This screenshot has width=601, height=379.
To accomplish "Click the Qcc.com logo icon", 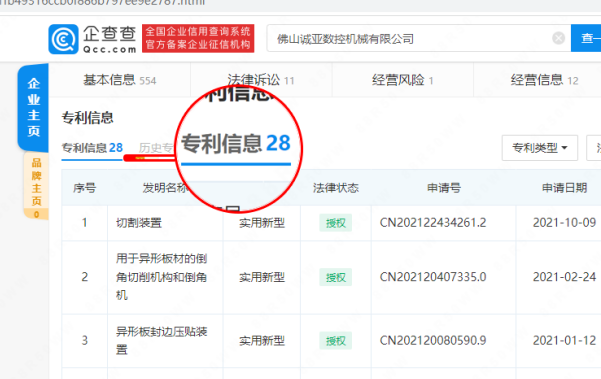I will [63, 39].
